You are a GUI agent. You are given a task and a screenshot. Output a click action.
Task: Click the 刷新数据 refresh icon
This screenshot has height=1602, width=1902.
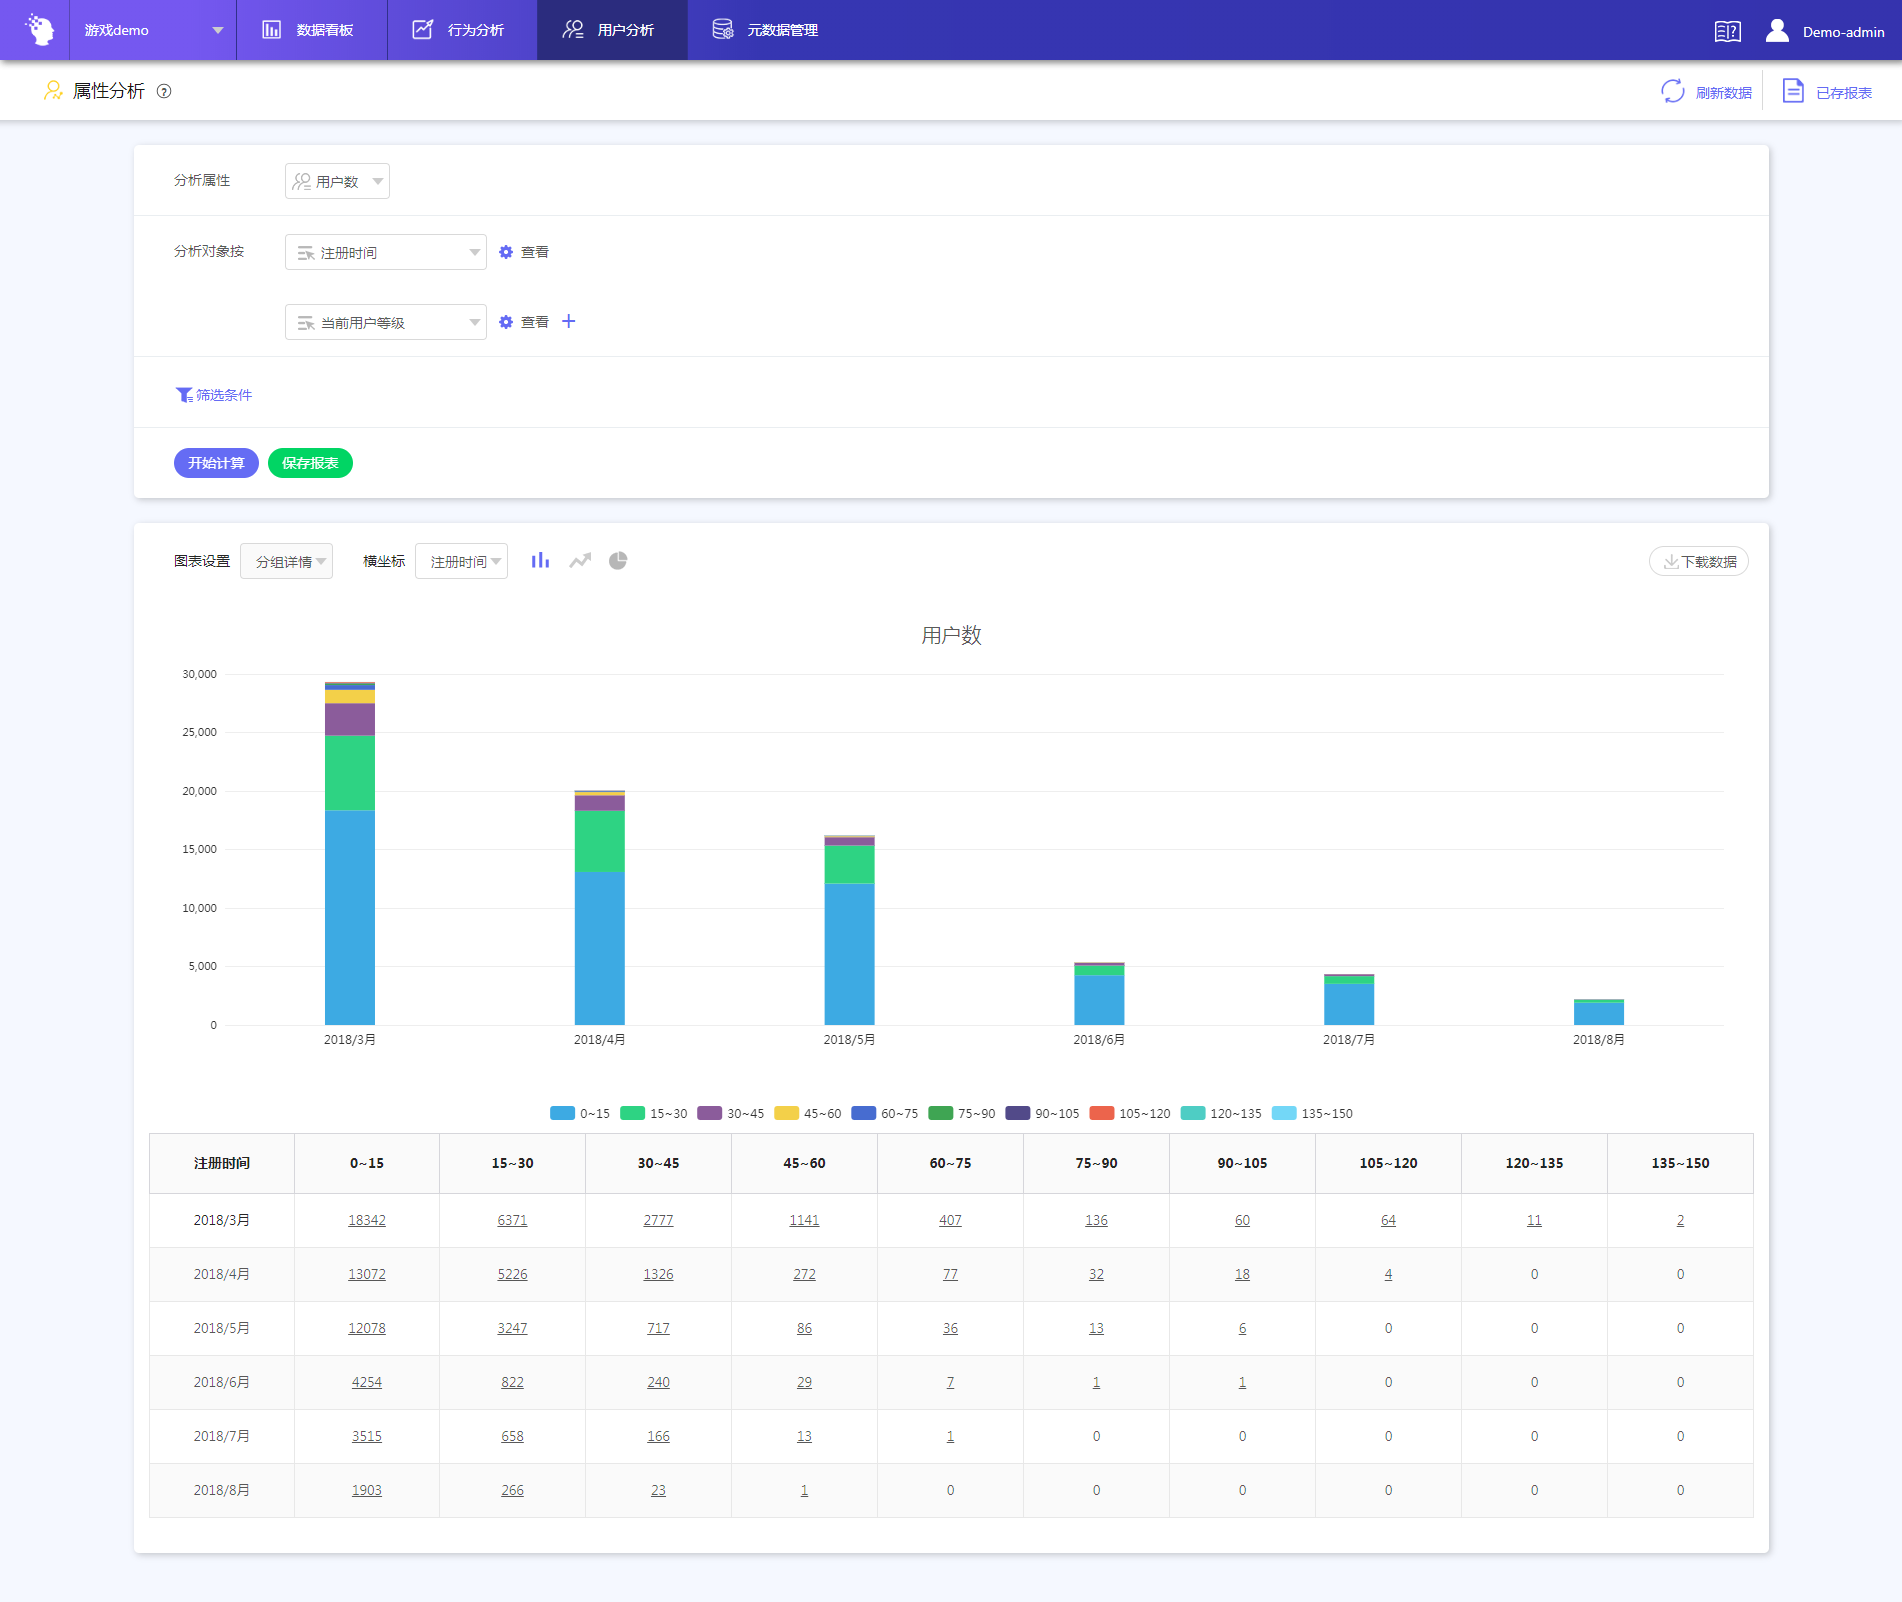click(1672, 92)
